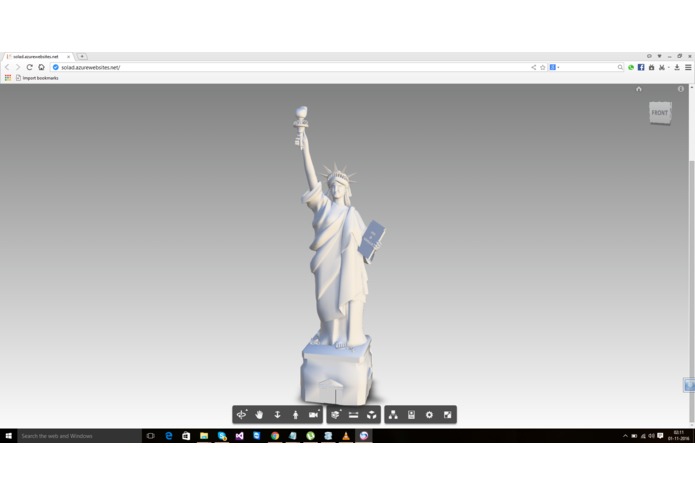
Task: Show hidden system tray icons
Action: pyautogui.click(x=625, y=436)
